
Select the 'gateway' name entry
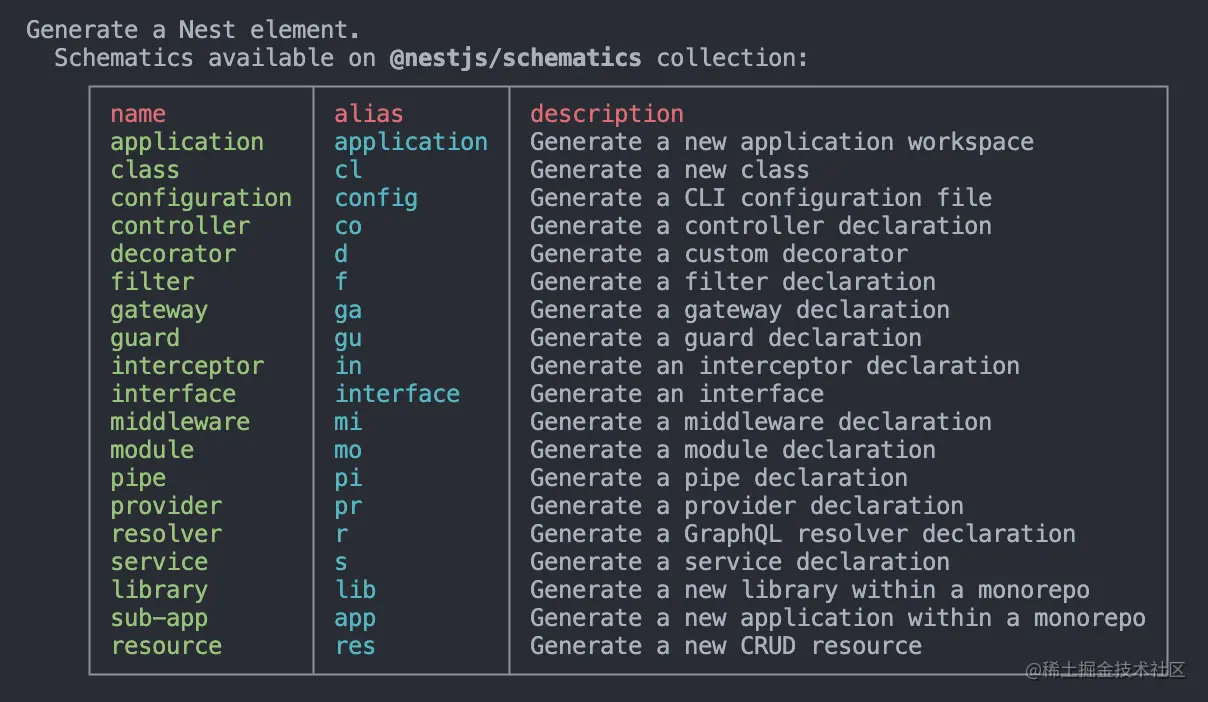point(159,310)
